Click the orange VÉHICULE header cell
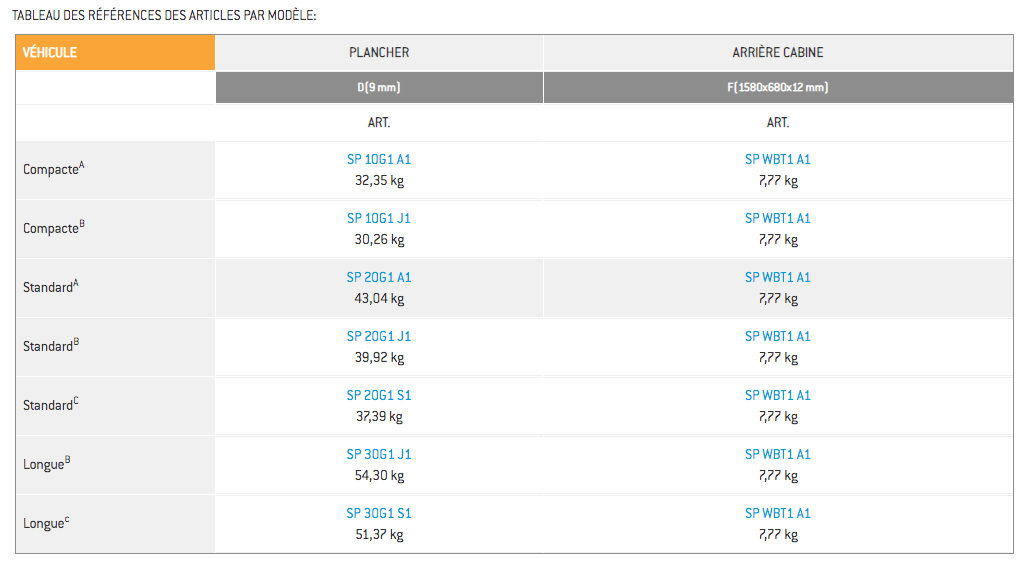The image size is (1030, 561). pyautogui.click(x=115, y=53)
